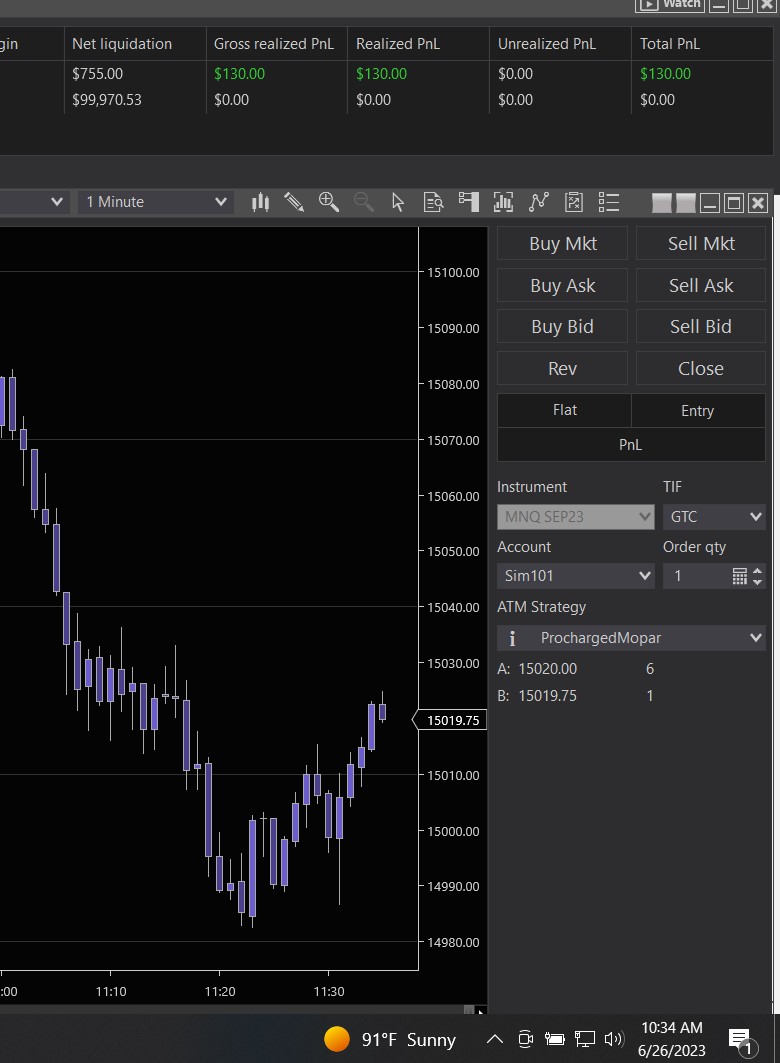Image resolution: width=780 pixels, height=1063 pixels.
Task: Open the Windows notification center icon
Action: click(741, 1040)
